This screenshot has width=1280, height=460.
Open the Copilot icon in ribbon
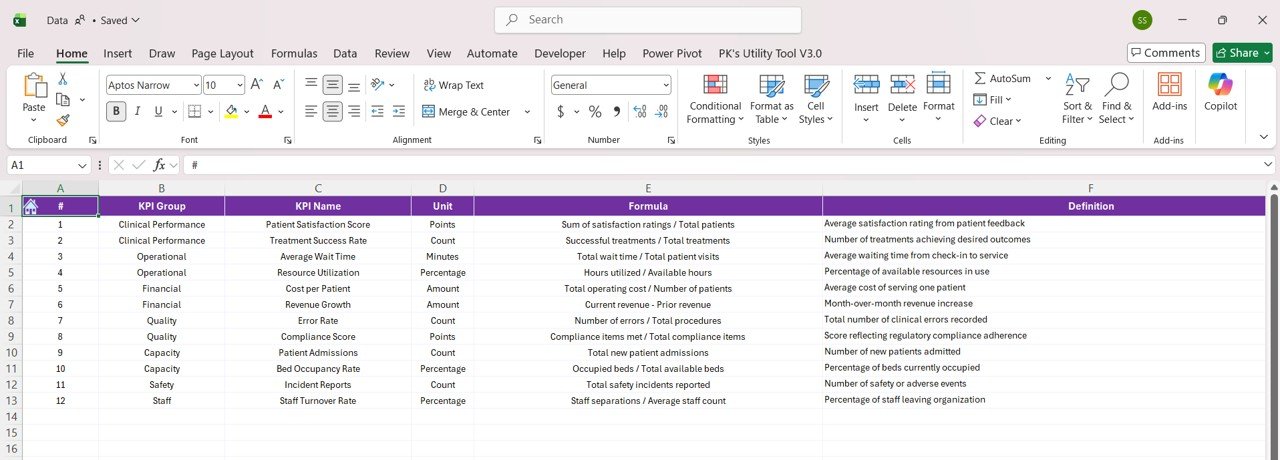[1220, 86]
